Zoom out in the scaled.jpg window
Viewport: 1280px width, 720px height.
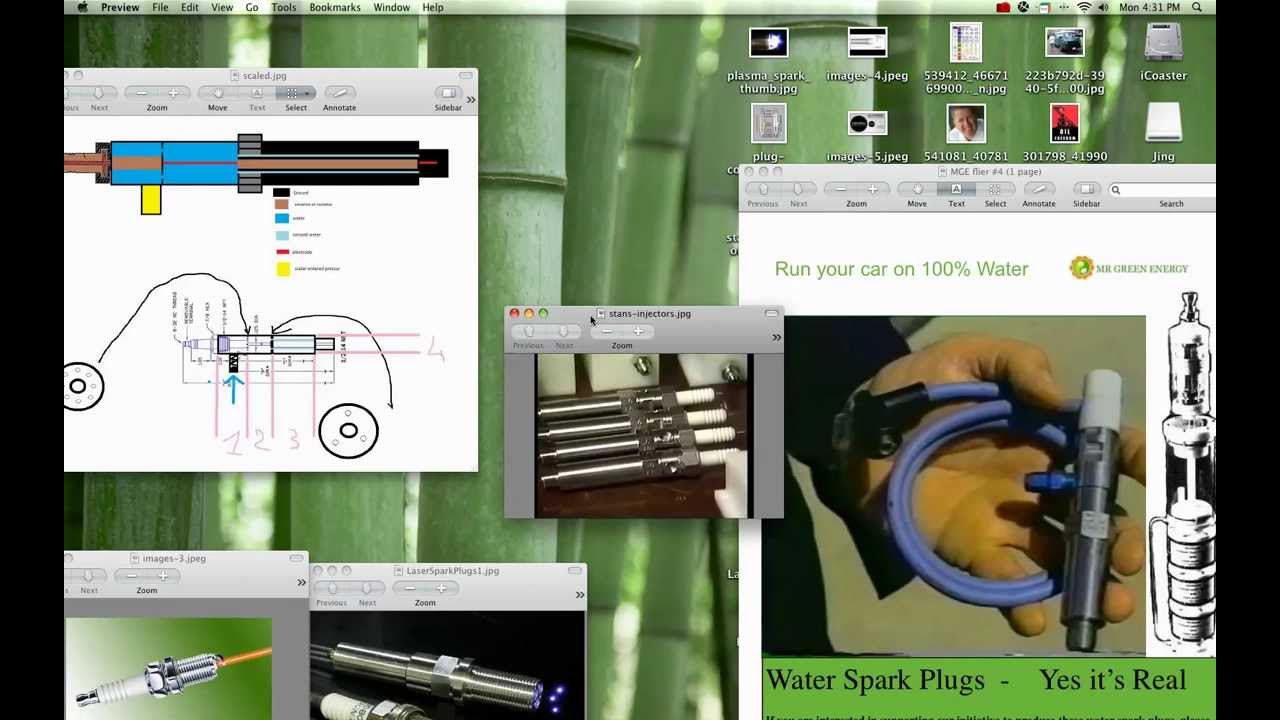click(142, 93)
